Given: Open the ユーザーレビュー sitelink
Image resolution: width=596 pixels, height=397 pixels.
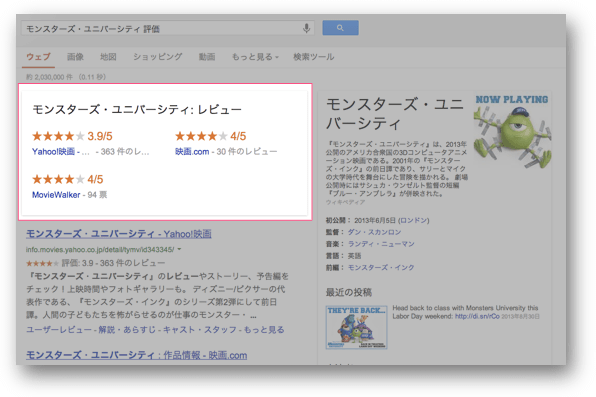Looking at the screenshot, I should (x=59, y=330).
